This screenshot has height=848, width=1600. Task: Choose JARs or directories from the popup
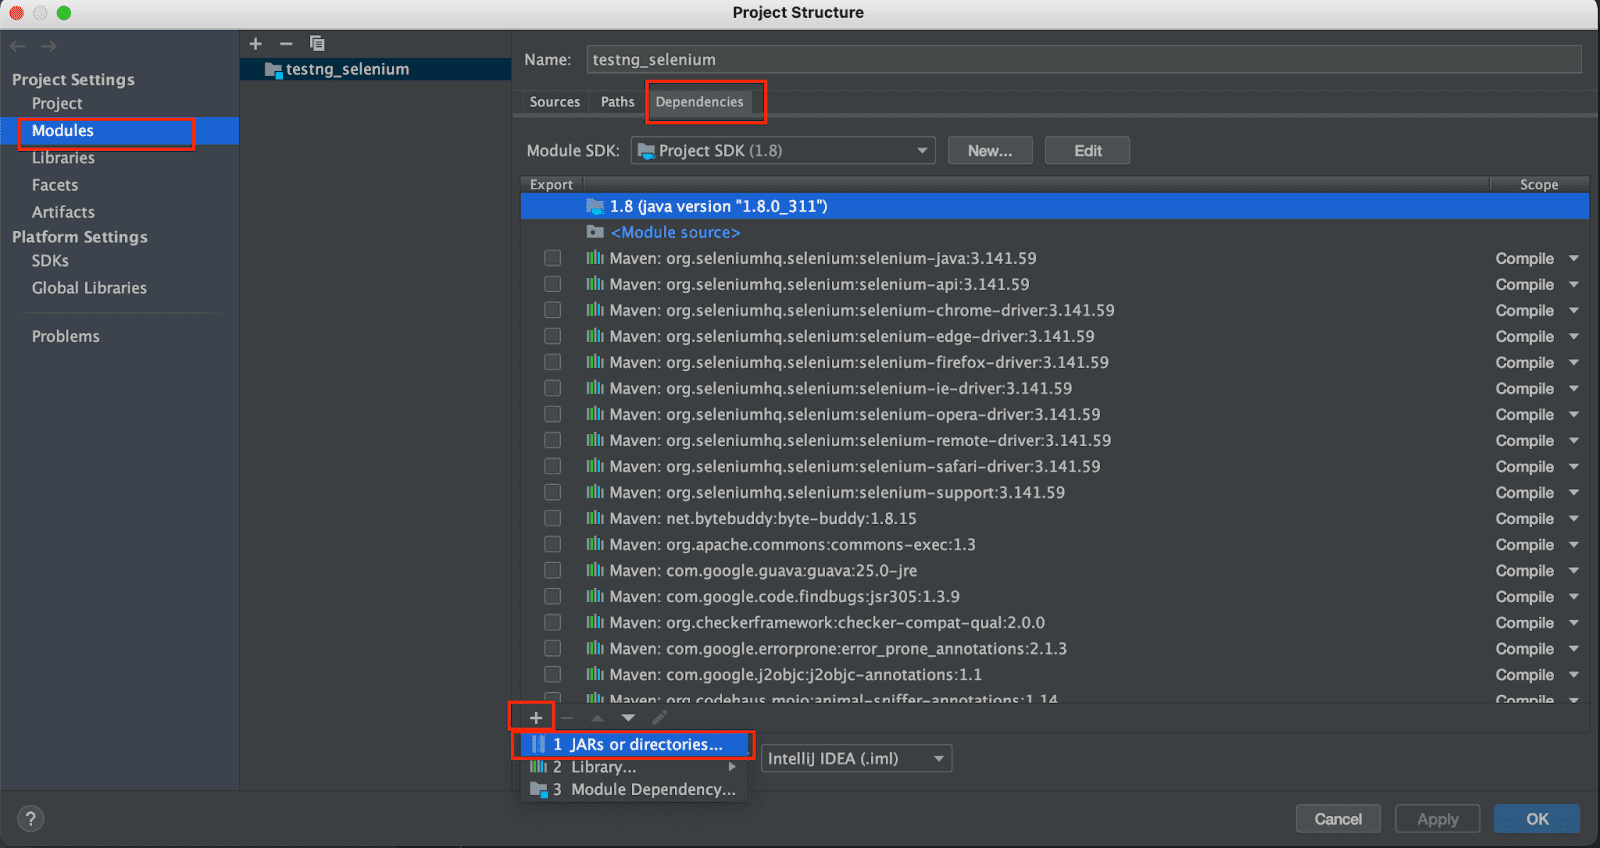636,745
